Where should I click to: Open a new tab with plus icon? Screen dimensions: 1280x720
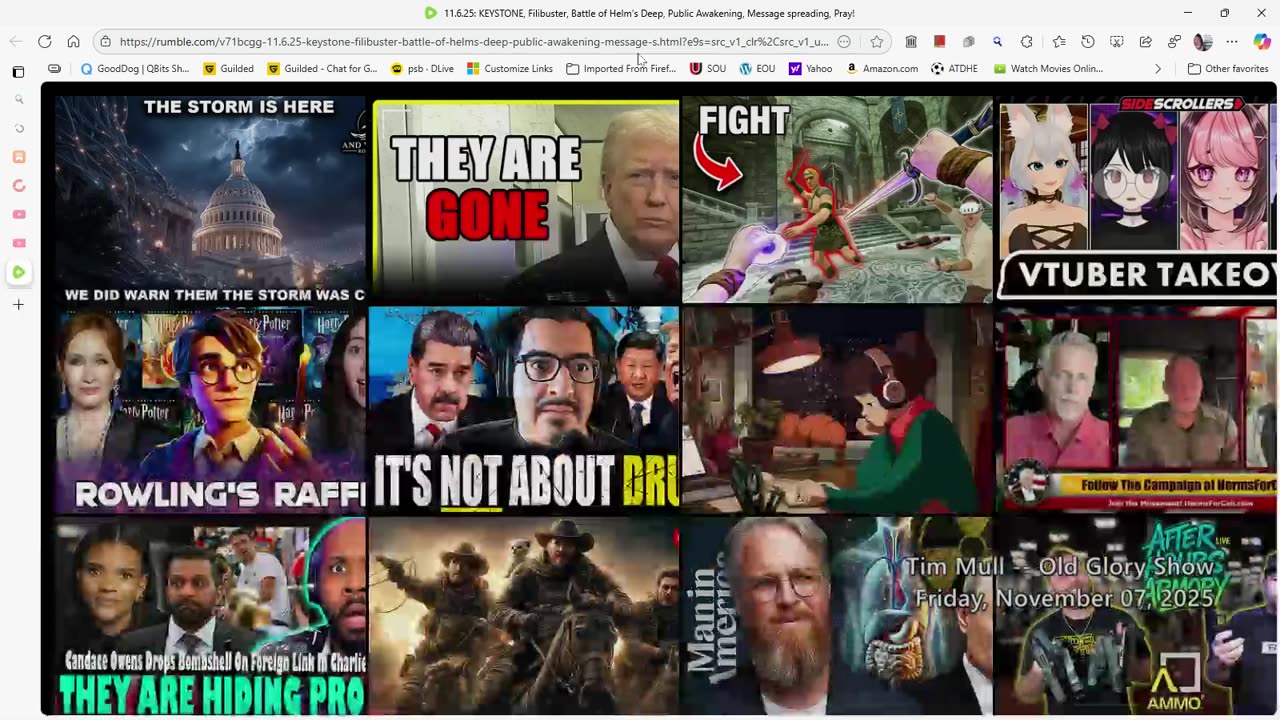point(18,304)
